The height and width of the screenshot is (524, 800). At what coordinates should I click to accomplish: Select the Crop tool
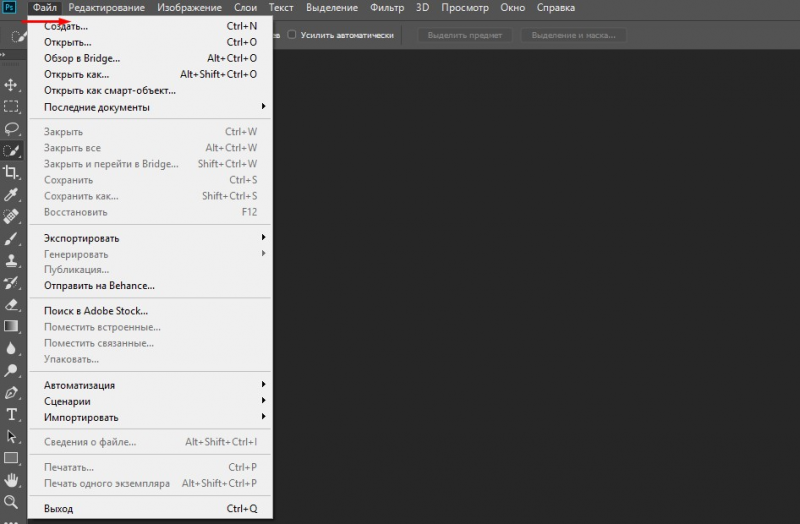(11, 172)
